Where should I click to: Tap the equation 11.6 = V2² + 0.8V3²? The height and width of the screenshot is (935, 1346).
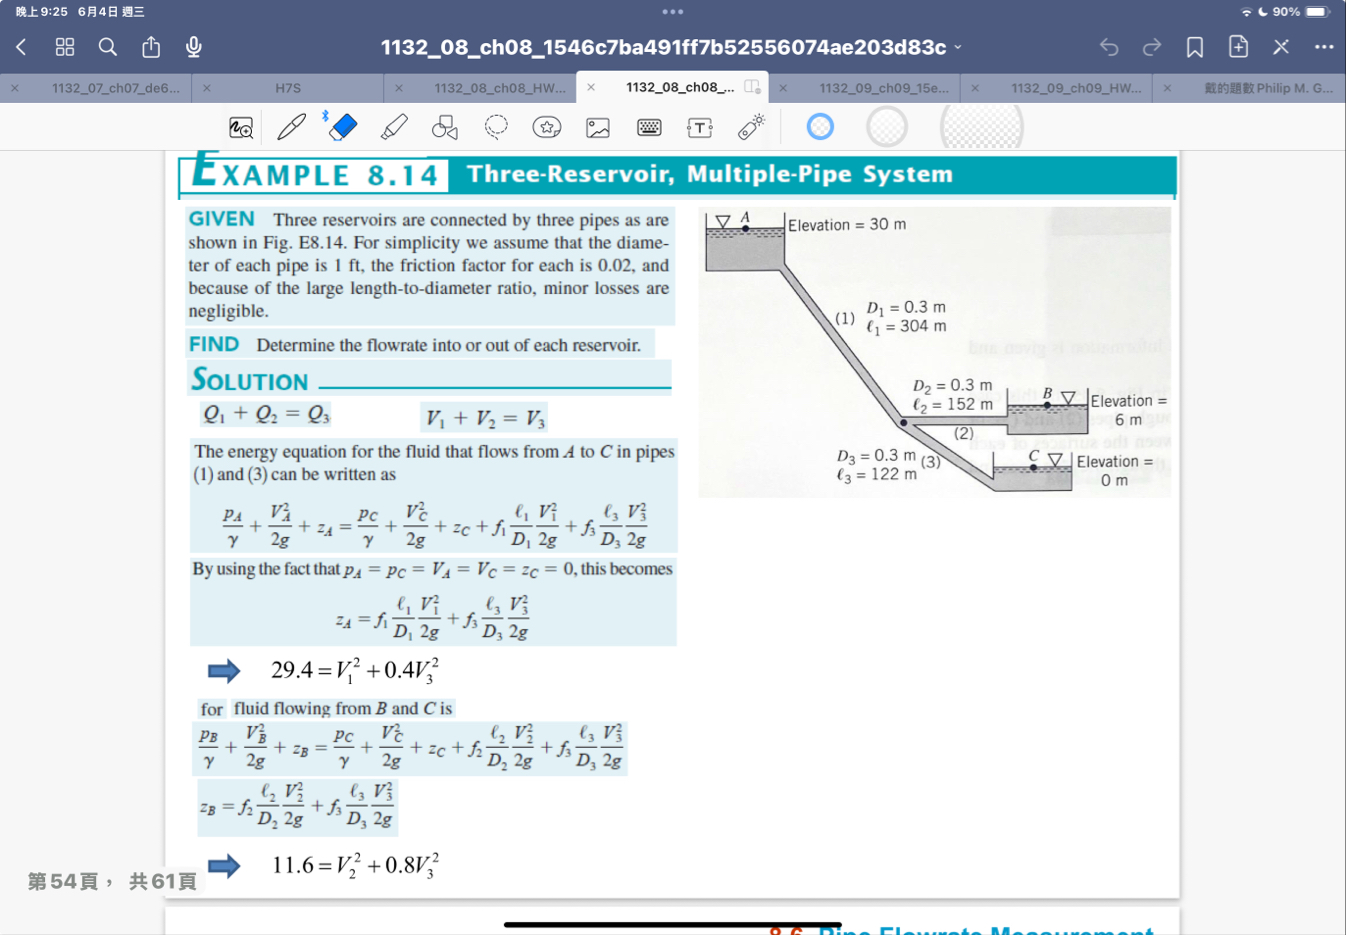[x=354, y=865]
